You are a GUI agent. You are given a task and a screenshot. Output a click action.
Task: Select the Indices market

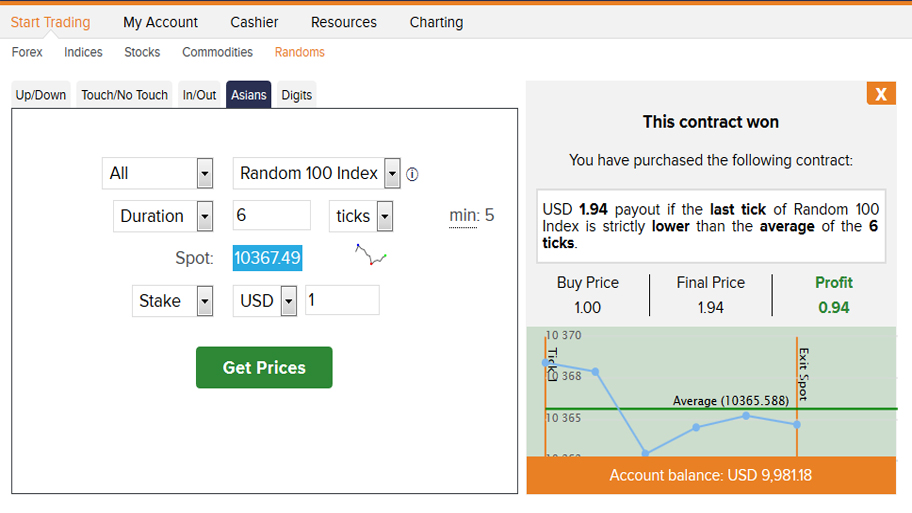click(x=83, y=52)
